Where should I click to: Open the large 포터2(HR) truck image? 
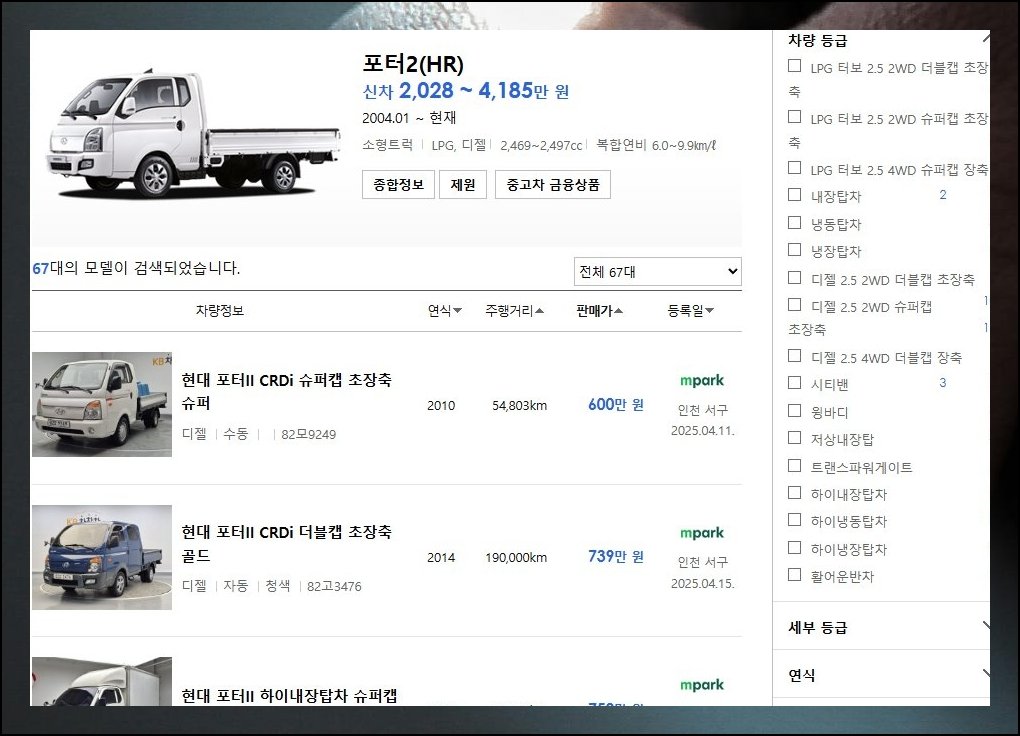(193, 133)
